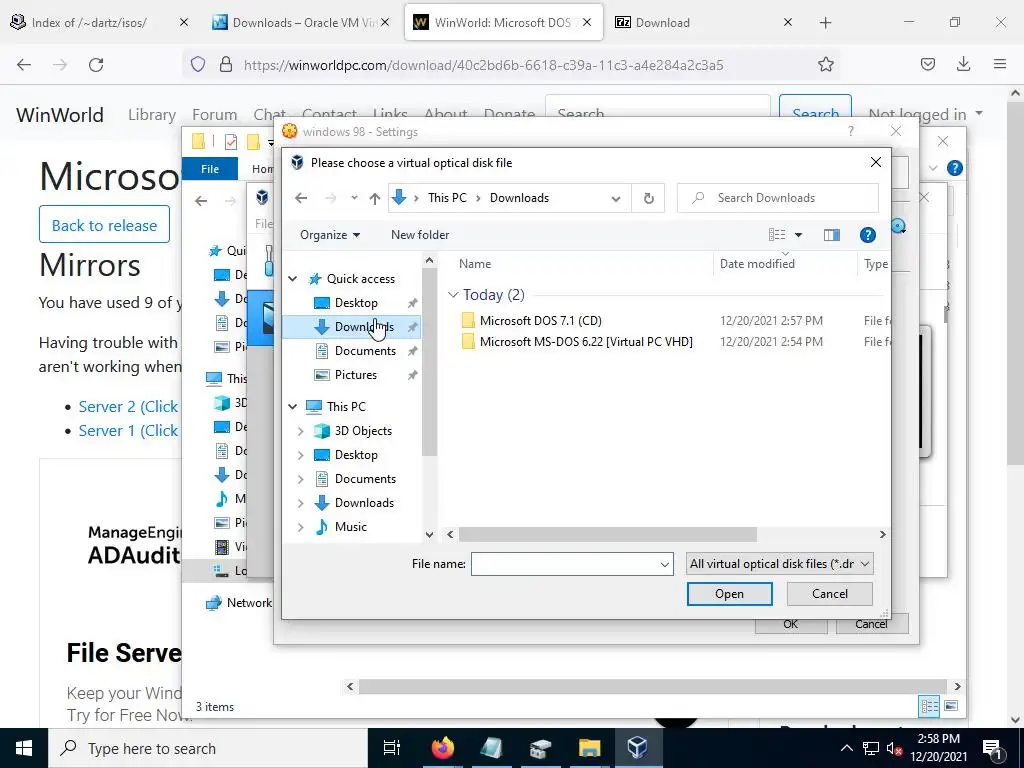
Task: Open the Organize menu
Action: click(330, 234)
